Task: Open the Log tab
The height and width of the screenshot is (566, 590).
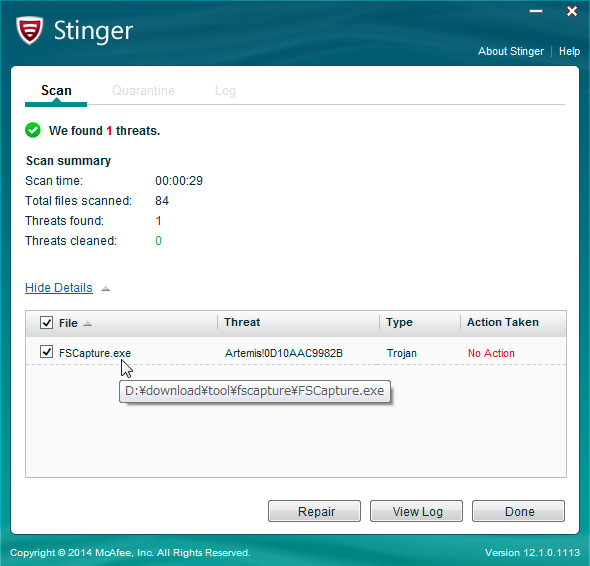Action: click(225, 91)
